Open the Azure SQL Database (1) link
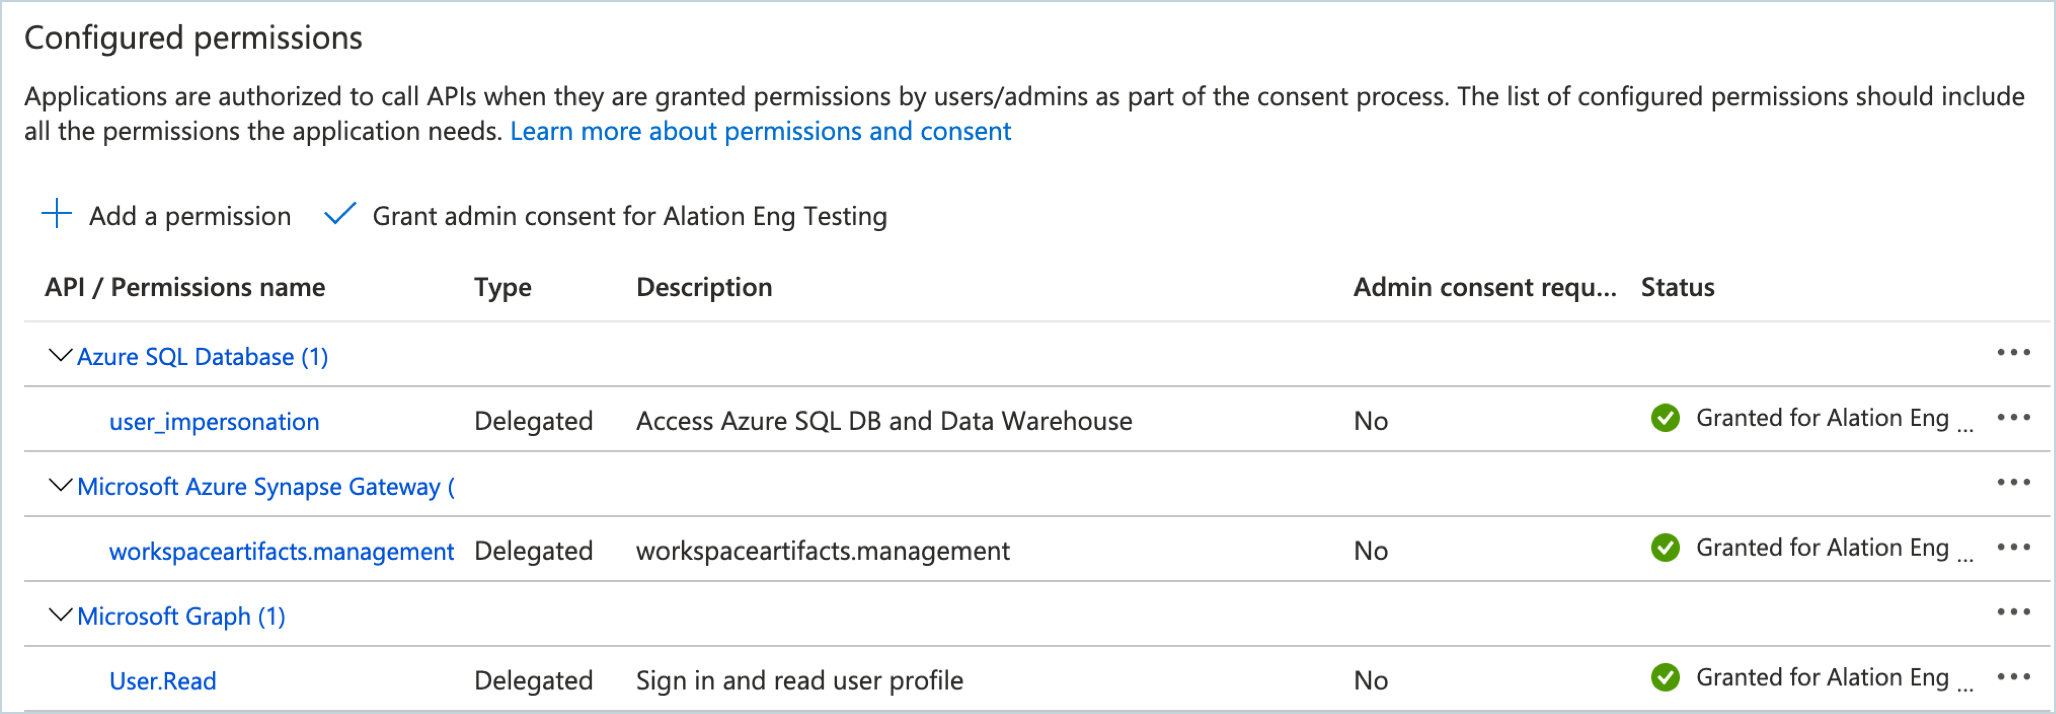Screen dimensions: 2056x714 tap(203, 357)
